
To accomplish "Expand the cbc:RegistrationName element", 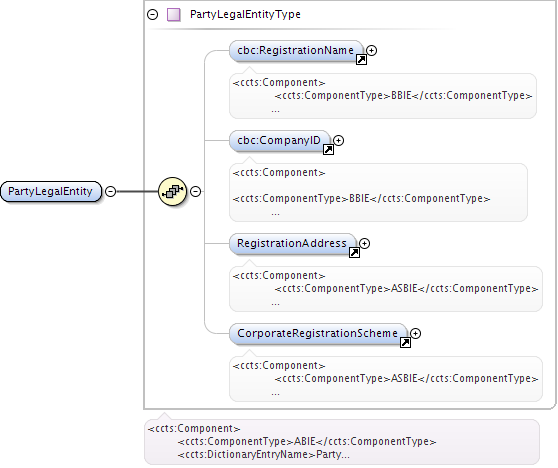I will 372,51.
